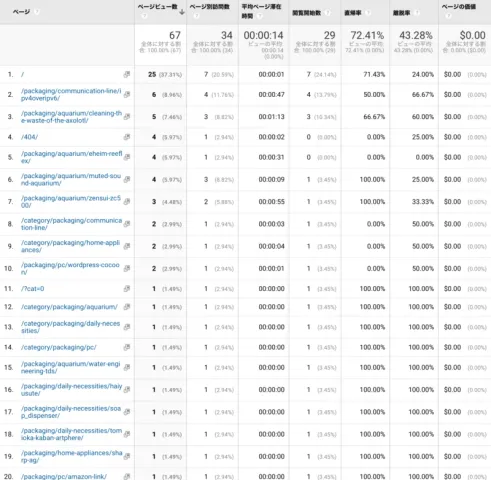Open external link icon for eheim-reeflex page
The height and width of the screenshot is (480, 491).
[x=127, y=157]
